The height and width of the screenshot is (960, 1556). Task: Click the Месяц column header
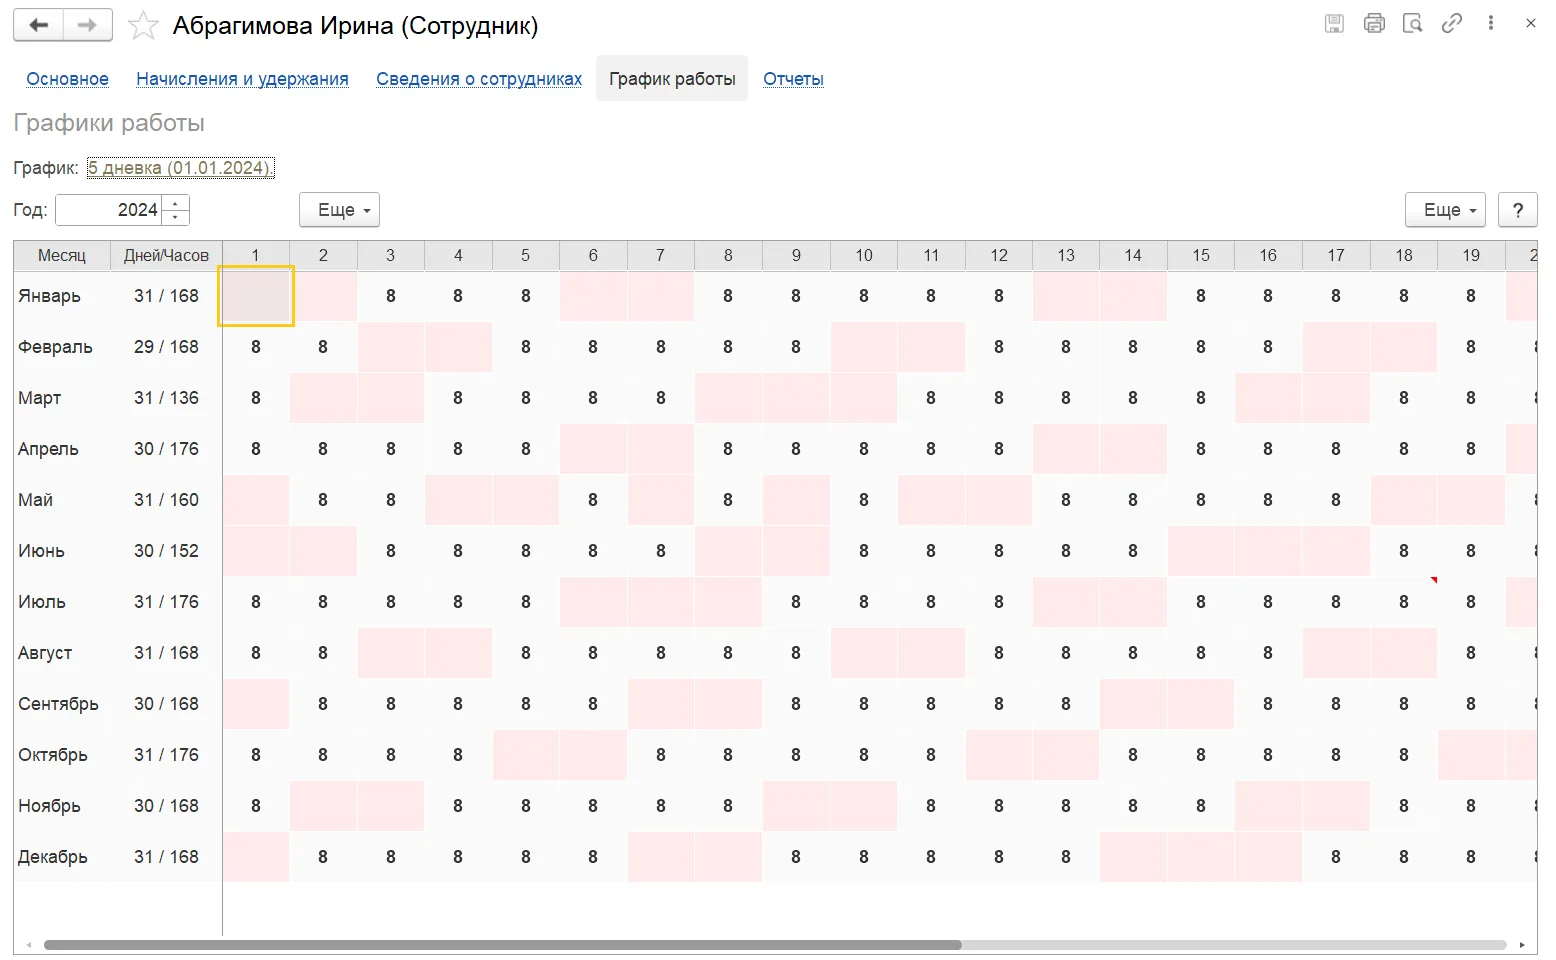point(62,256)
